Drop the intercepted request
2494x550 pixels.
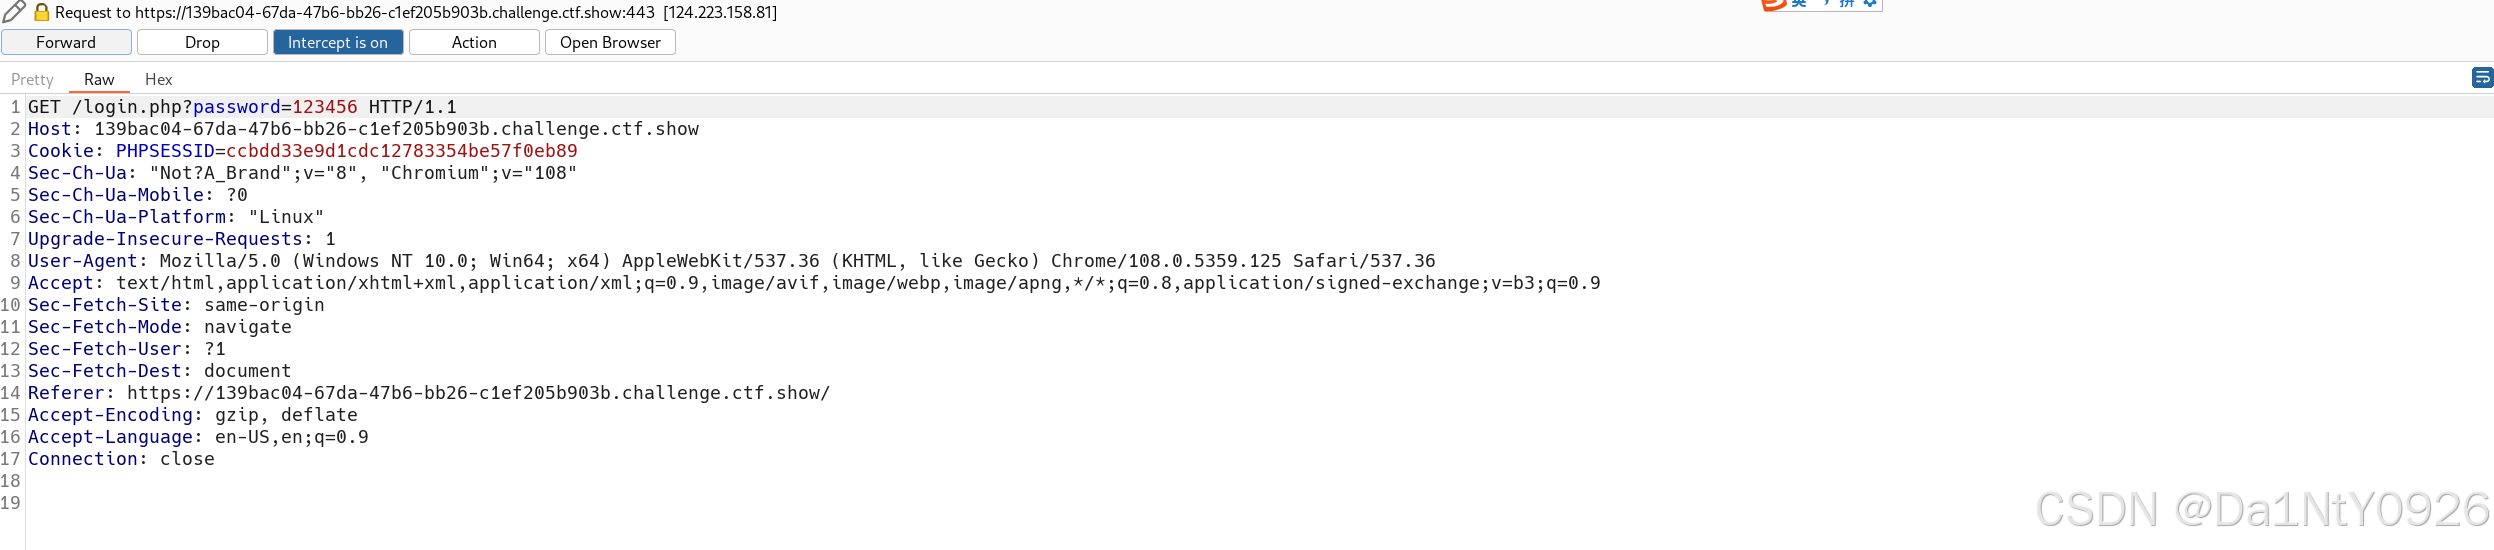[202, 42]
